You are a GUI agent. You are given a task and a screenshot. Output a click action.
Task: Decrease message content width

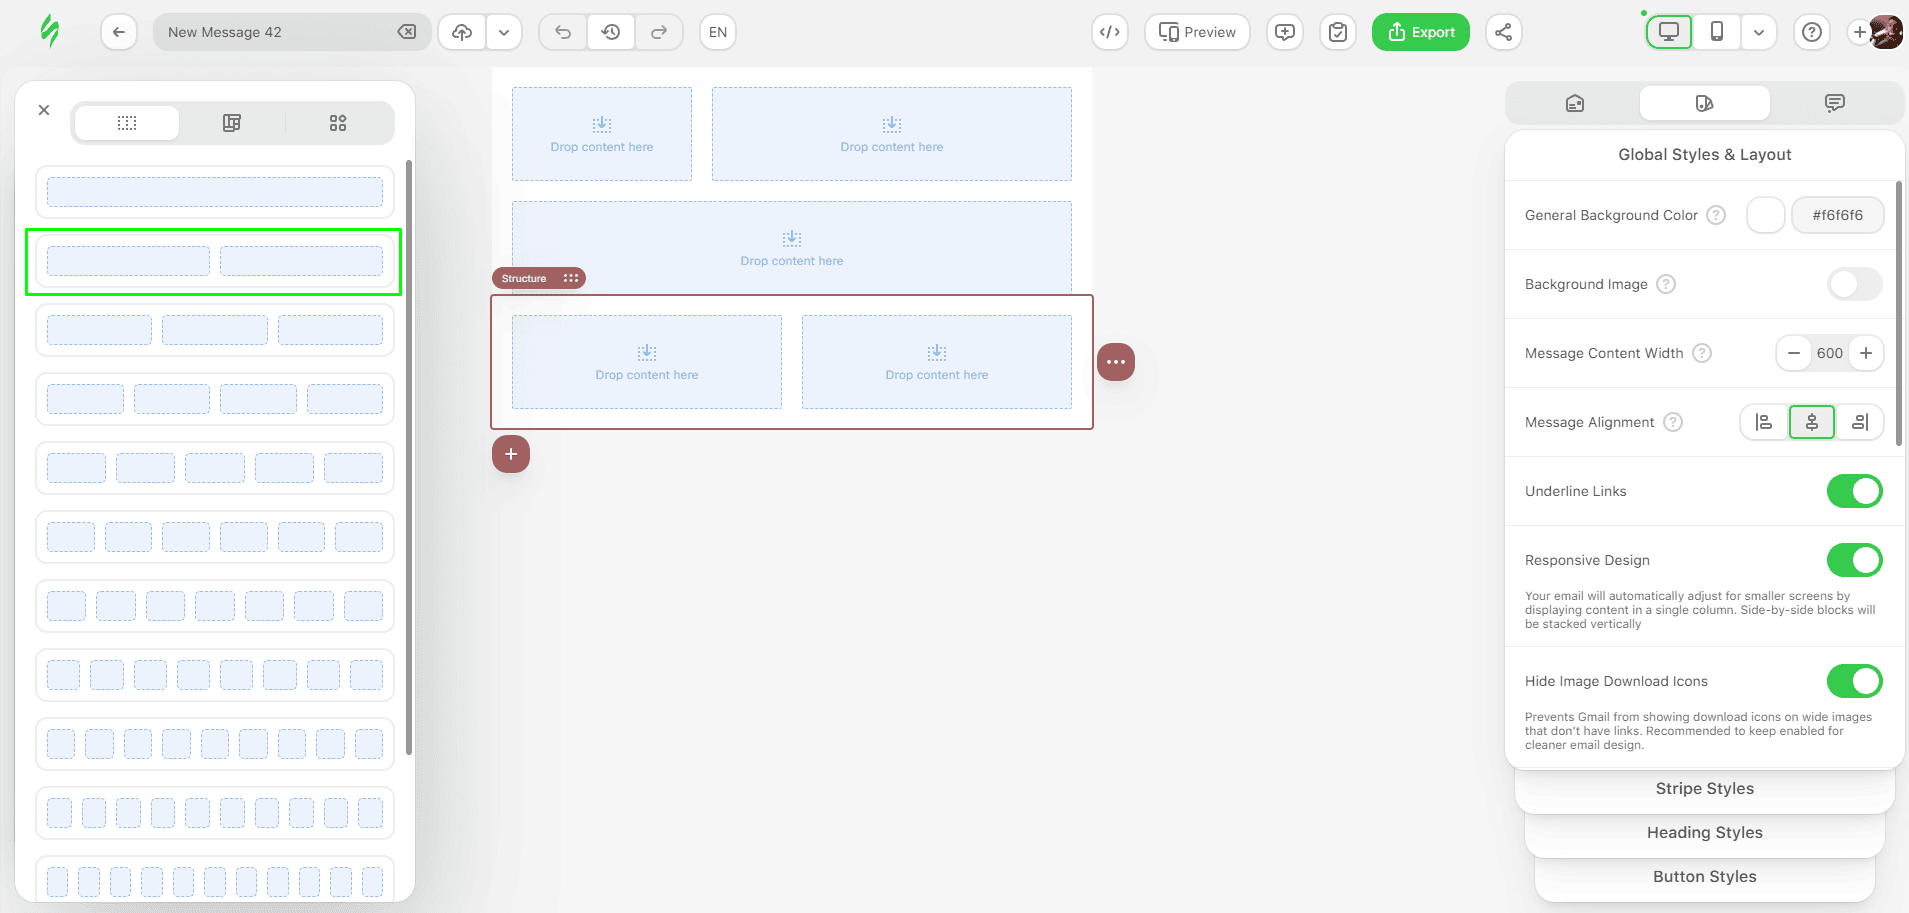click(x=1794, y=353)
